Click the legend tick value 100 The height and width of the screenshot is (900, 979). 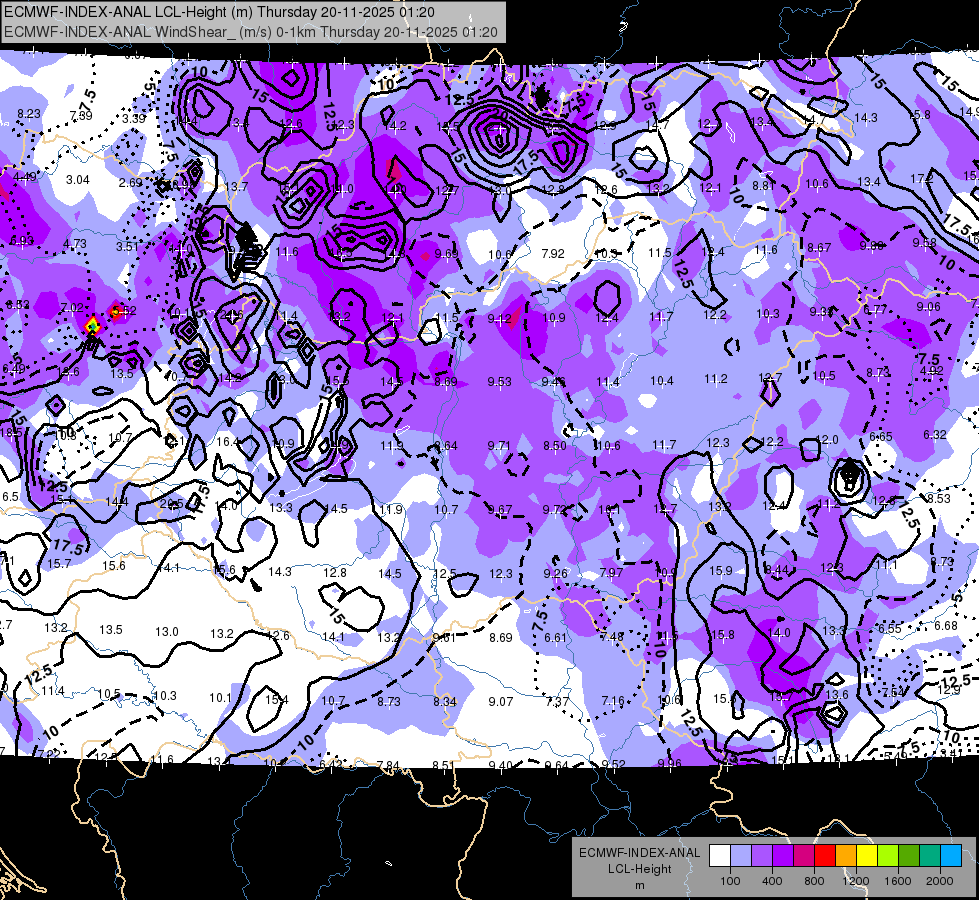click(730, 881)
